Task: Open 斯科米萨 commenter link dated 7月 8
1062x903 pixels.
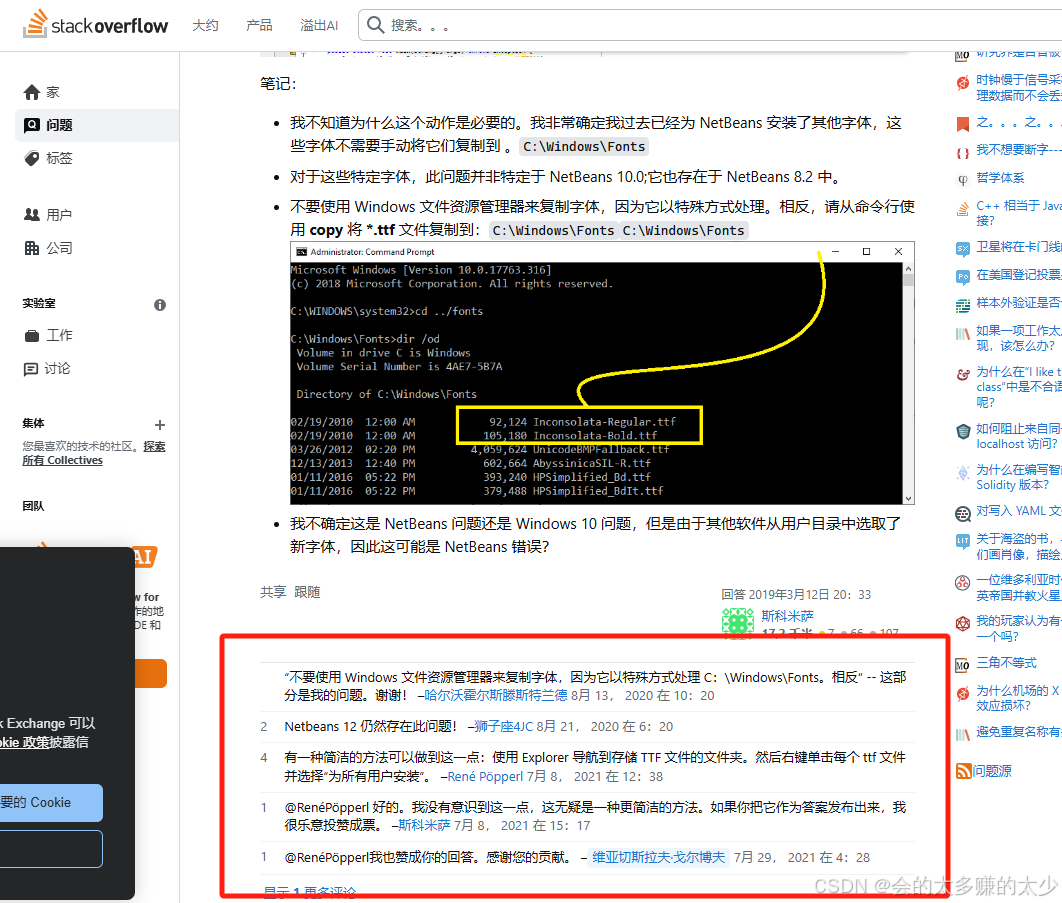Action: [424, 826]
